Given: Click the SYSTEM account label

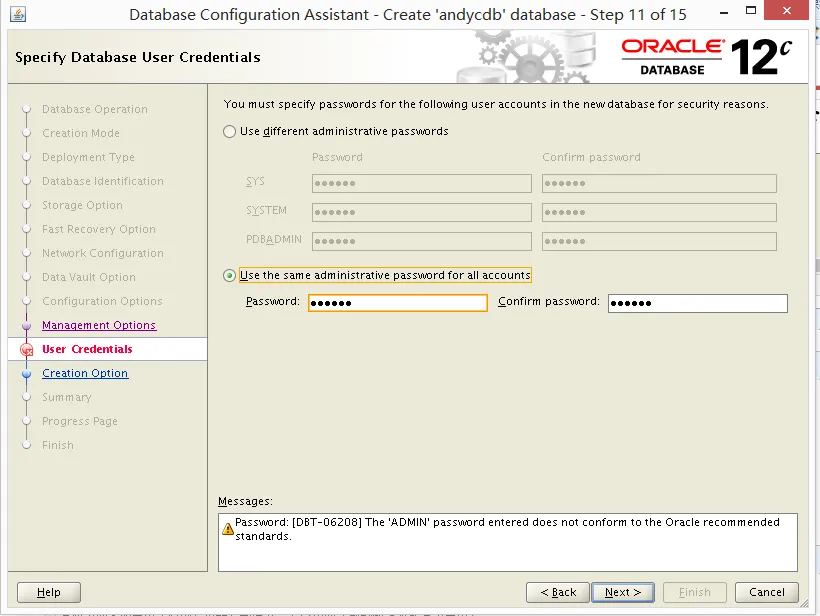Looking at the screenshot, I should [266, 210].
